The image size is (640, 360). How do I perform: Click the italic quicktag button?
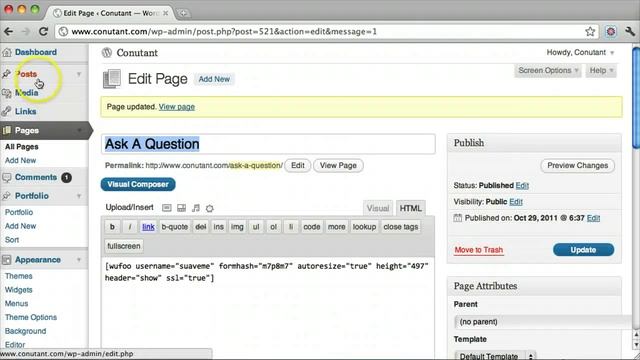point(130,227)
